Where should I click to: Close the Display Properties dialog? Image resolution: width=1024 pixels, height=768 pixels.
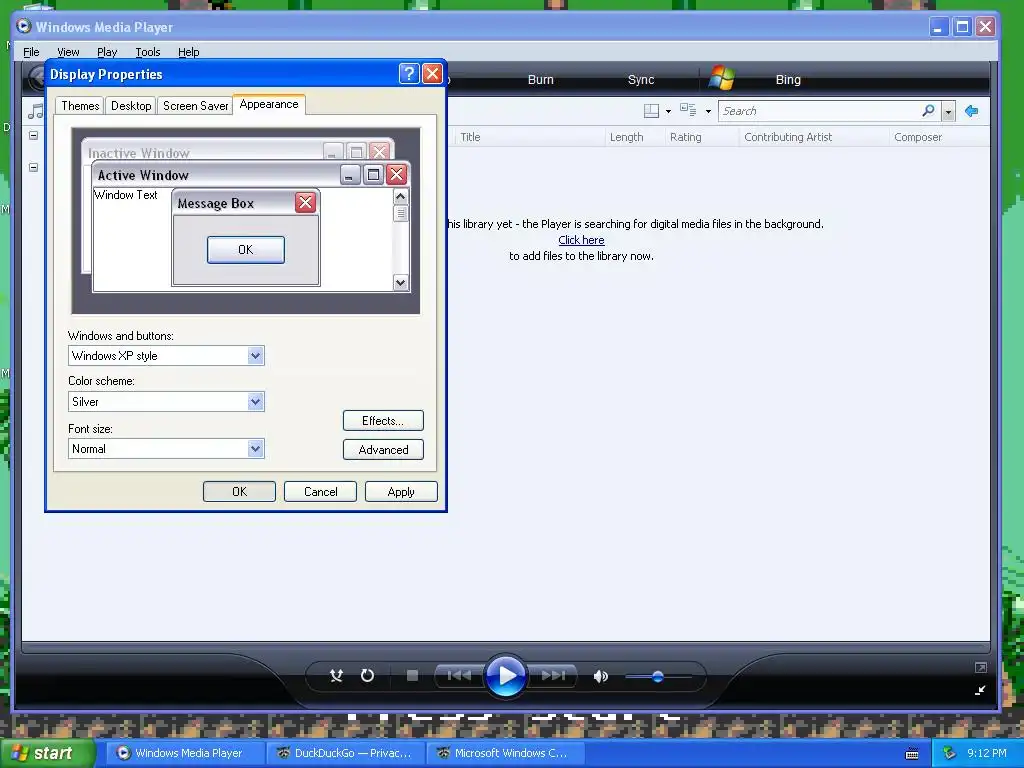tap(432, 74)
